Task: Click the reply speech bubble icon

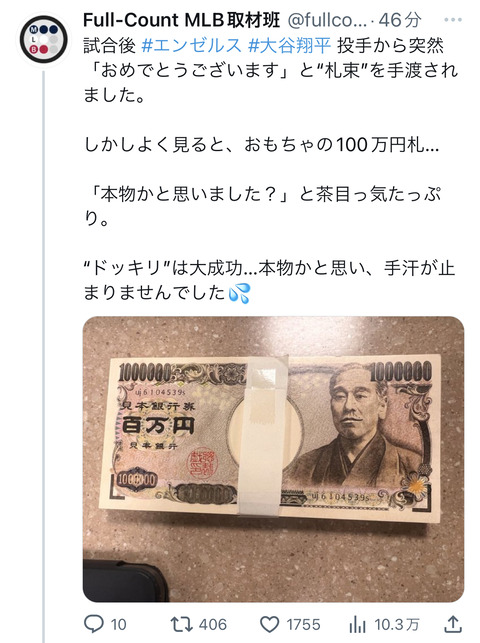Action: coord(93,624)
